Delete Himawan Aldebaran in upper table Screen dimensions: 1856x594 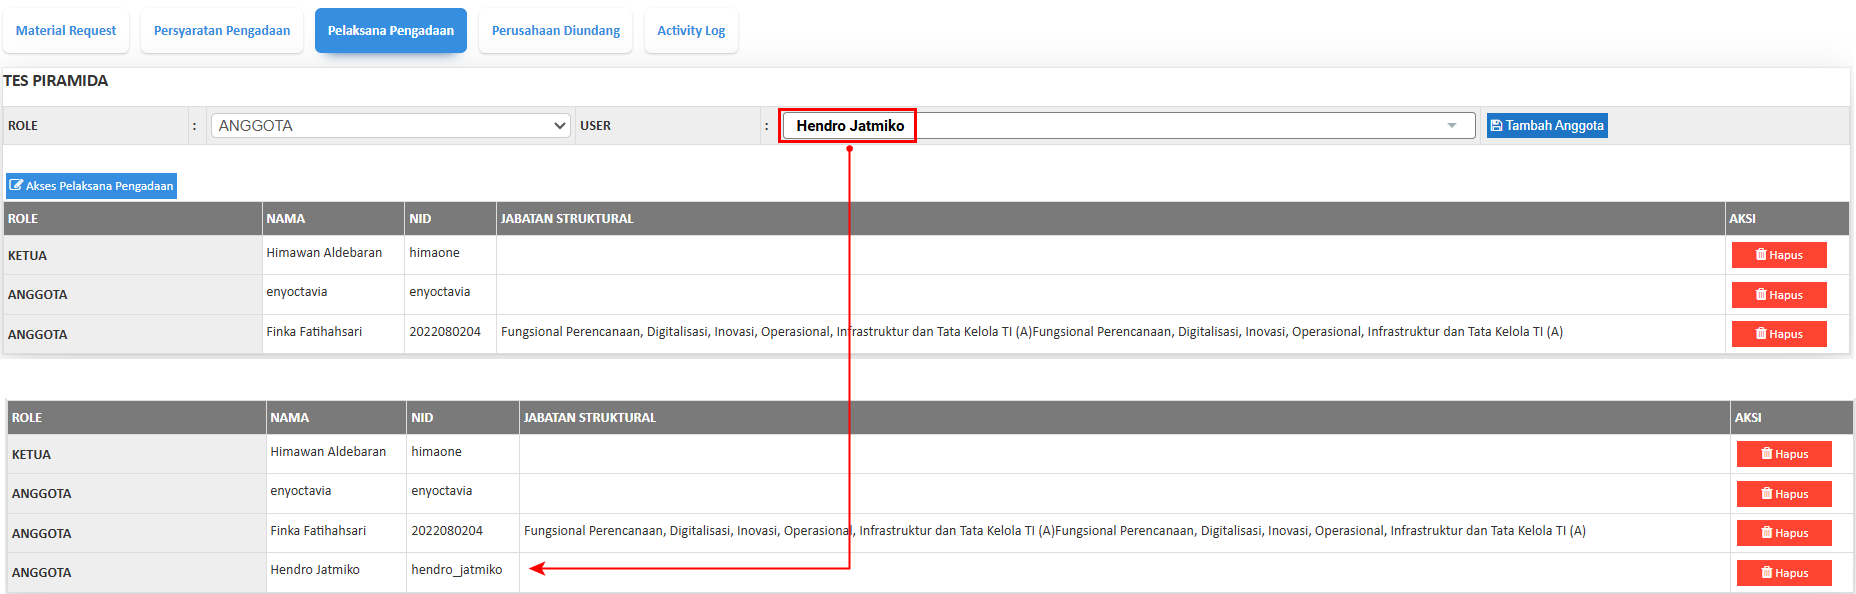click(x=1778, y=255)
